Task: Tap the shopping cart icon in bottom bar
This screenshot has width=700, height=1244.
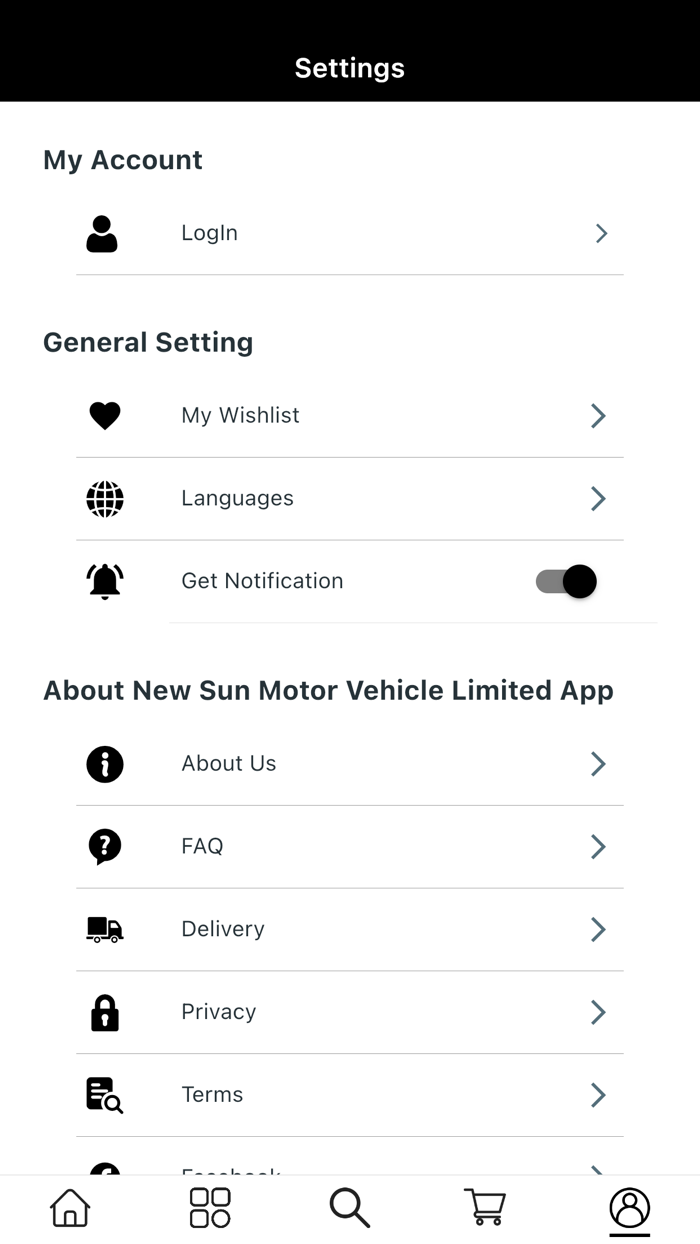Action: tap(484, 1207)
